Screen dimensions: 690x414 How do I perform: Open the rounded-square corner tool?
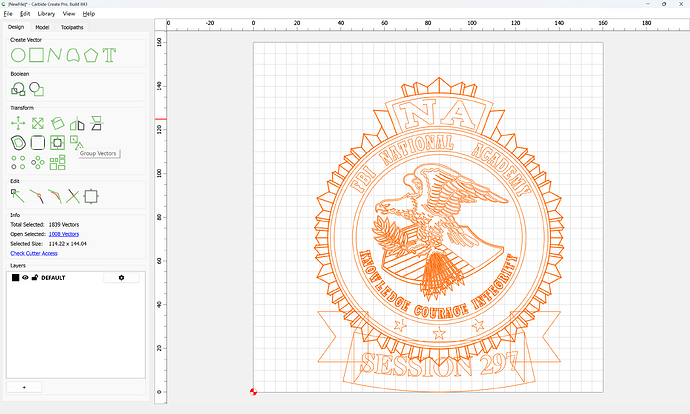point(38,143)
